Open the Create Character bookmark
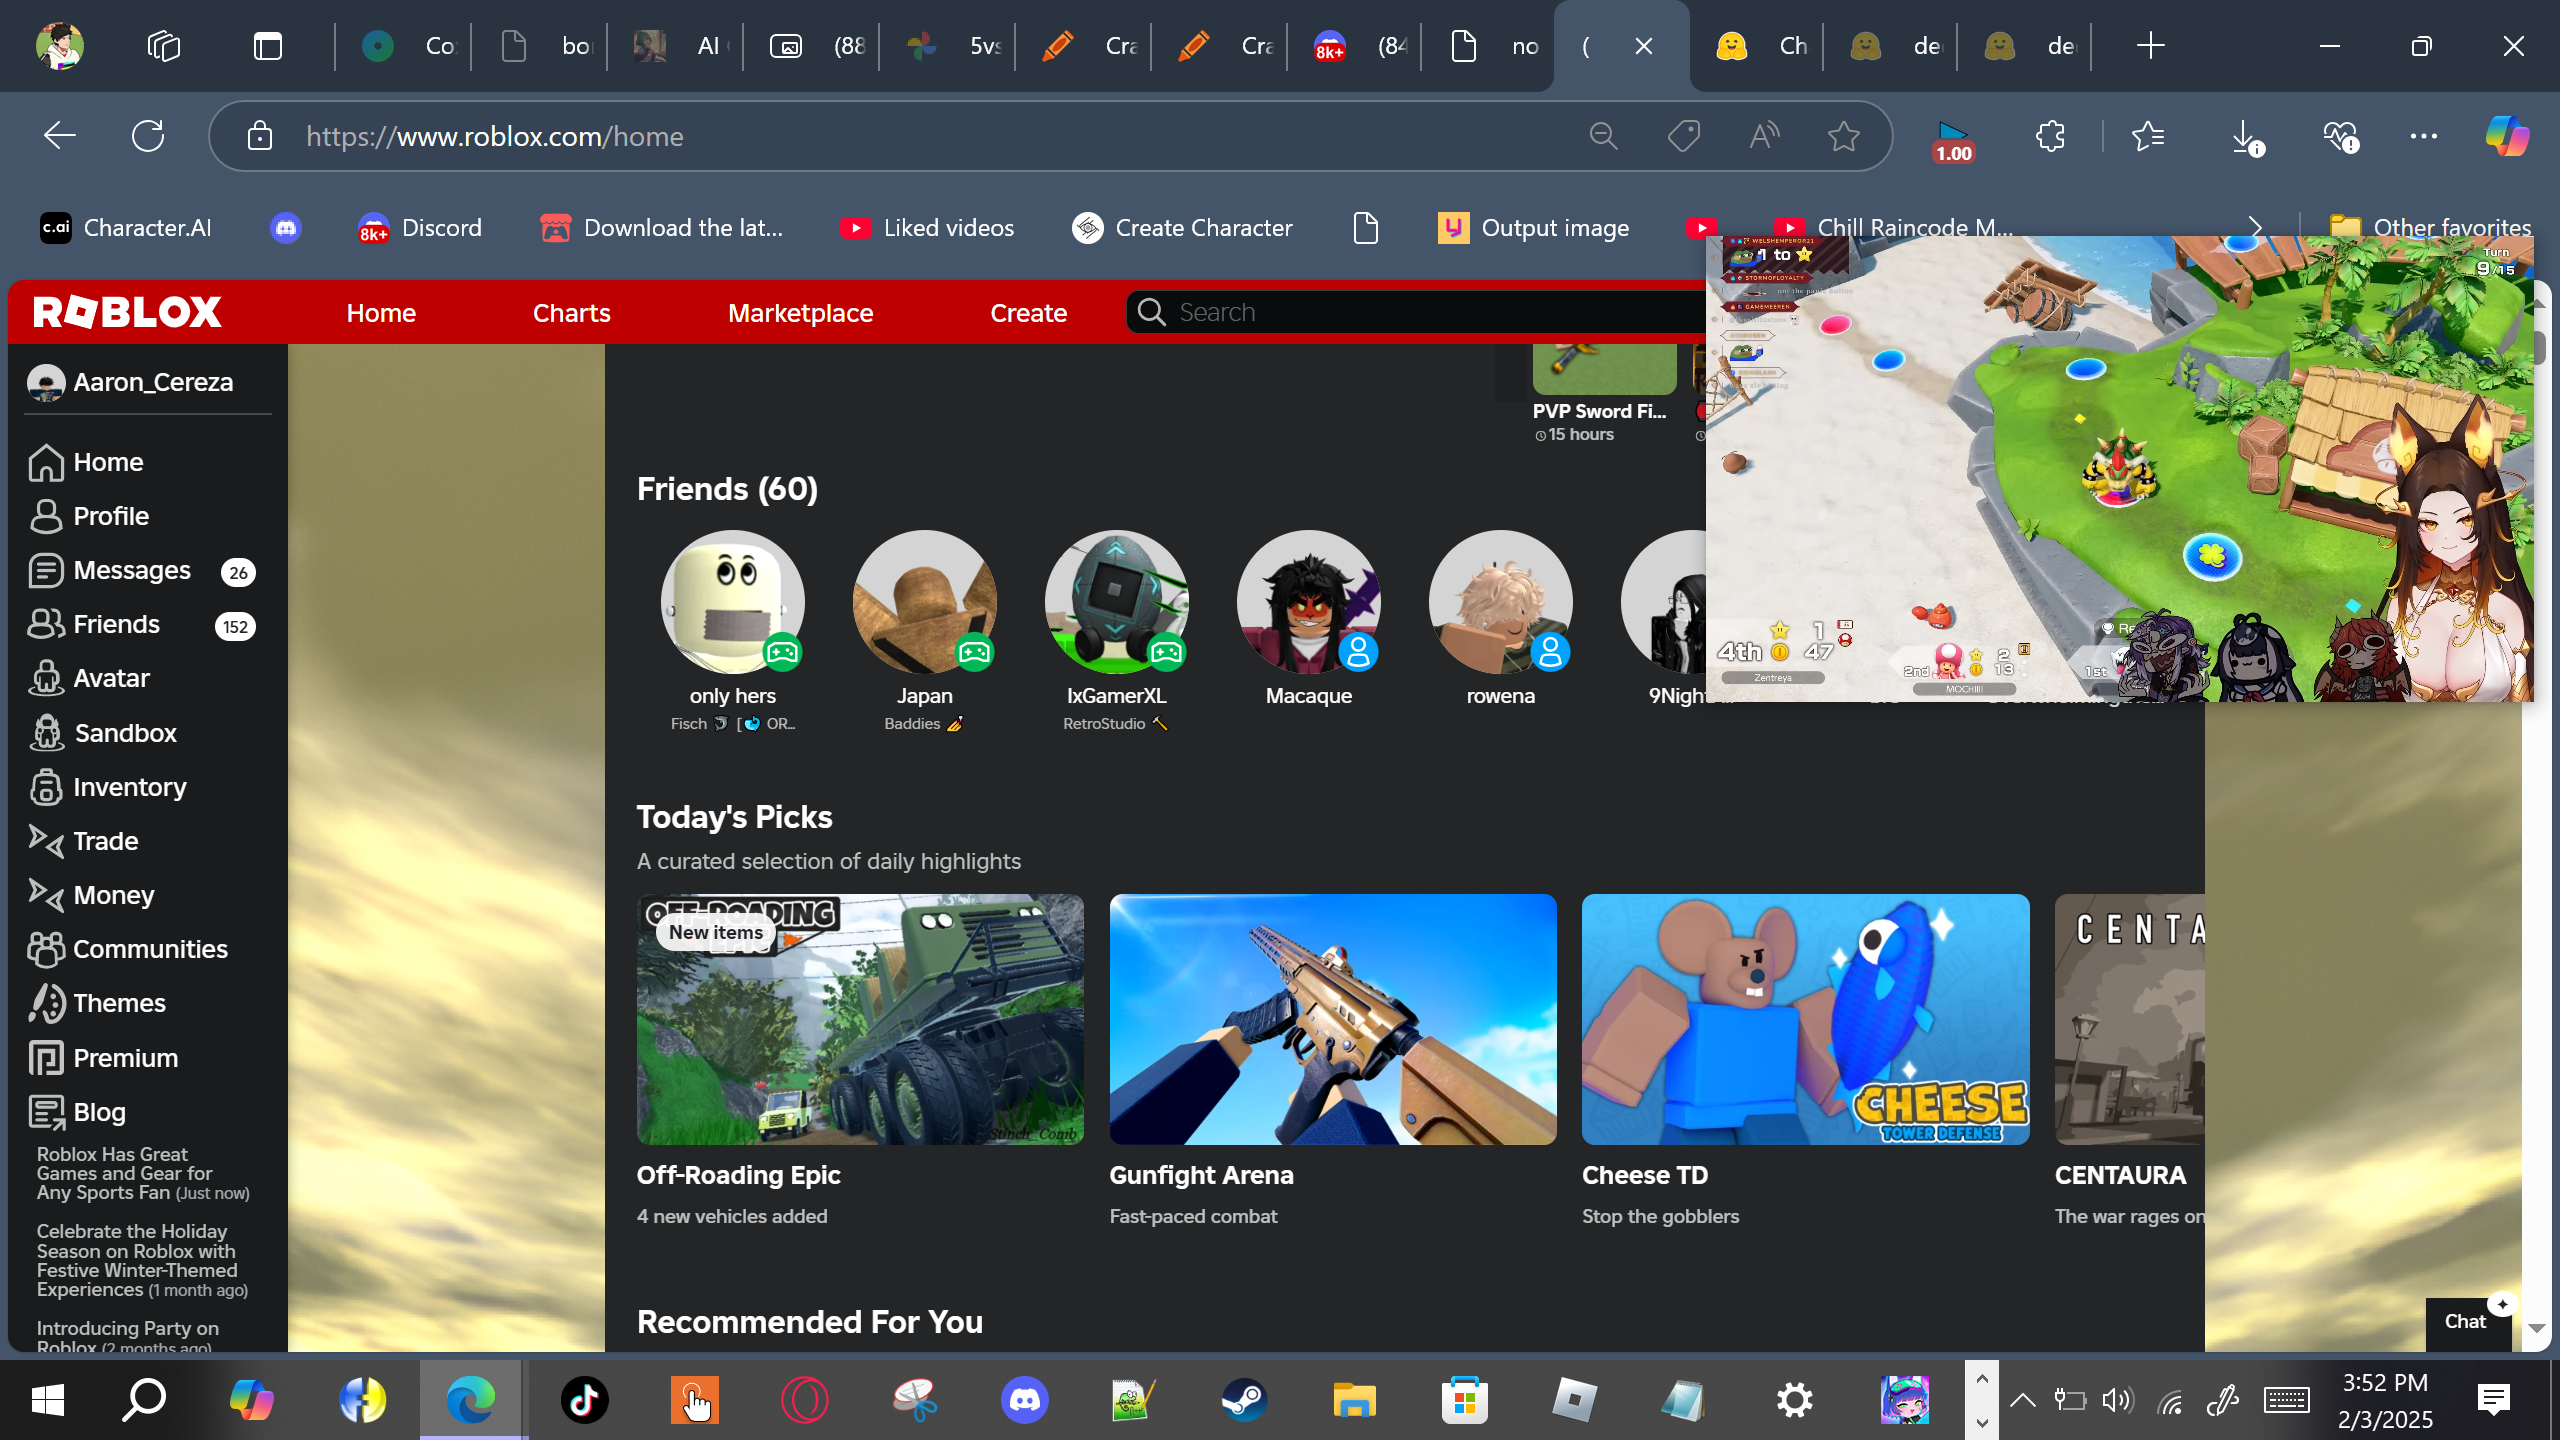Viewport: 2560px width, 1440px height. pyautogui.click(x=1182, y=228)
